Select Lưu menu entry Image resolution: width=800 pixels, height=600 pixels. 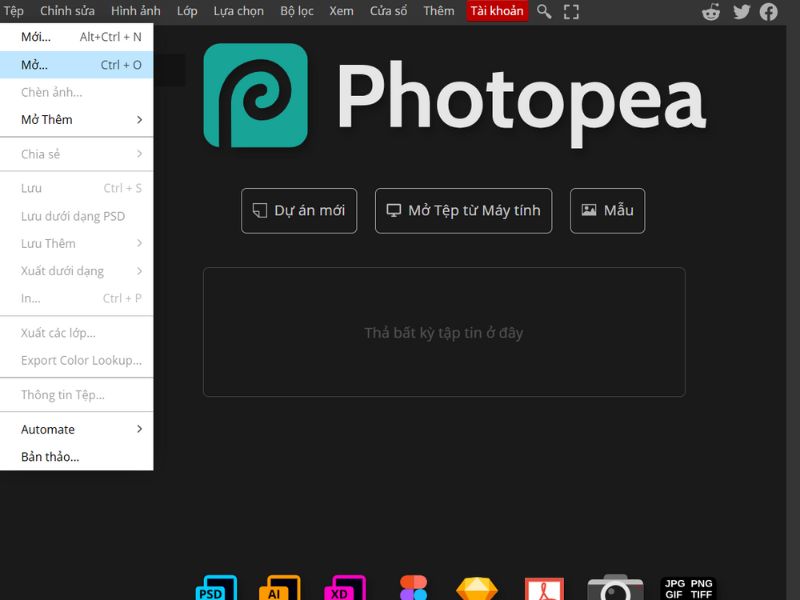tap(77, 188)
